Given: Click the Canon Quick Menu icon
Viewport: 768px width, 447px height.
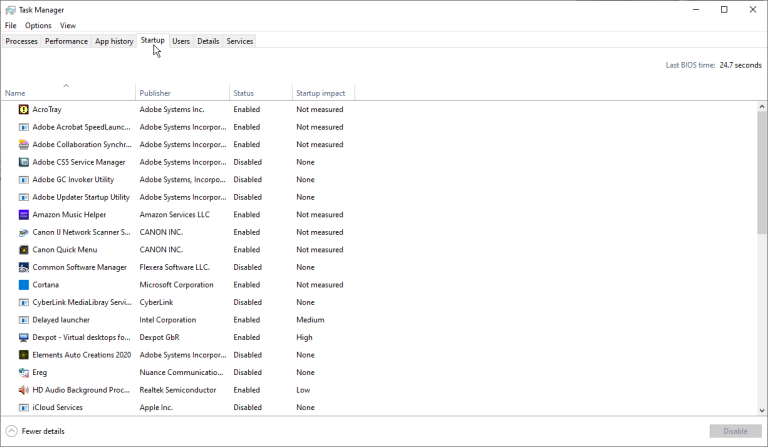Looking at the screenshot, I should (24, 250).
